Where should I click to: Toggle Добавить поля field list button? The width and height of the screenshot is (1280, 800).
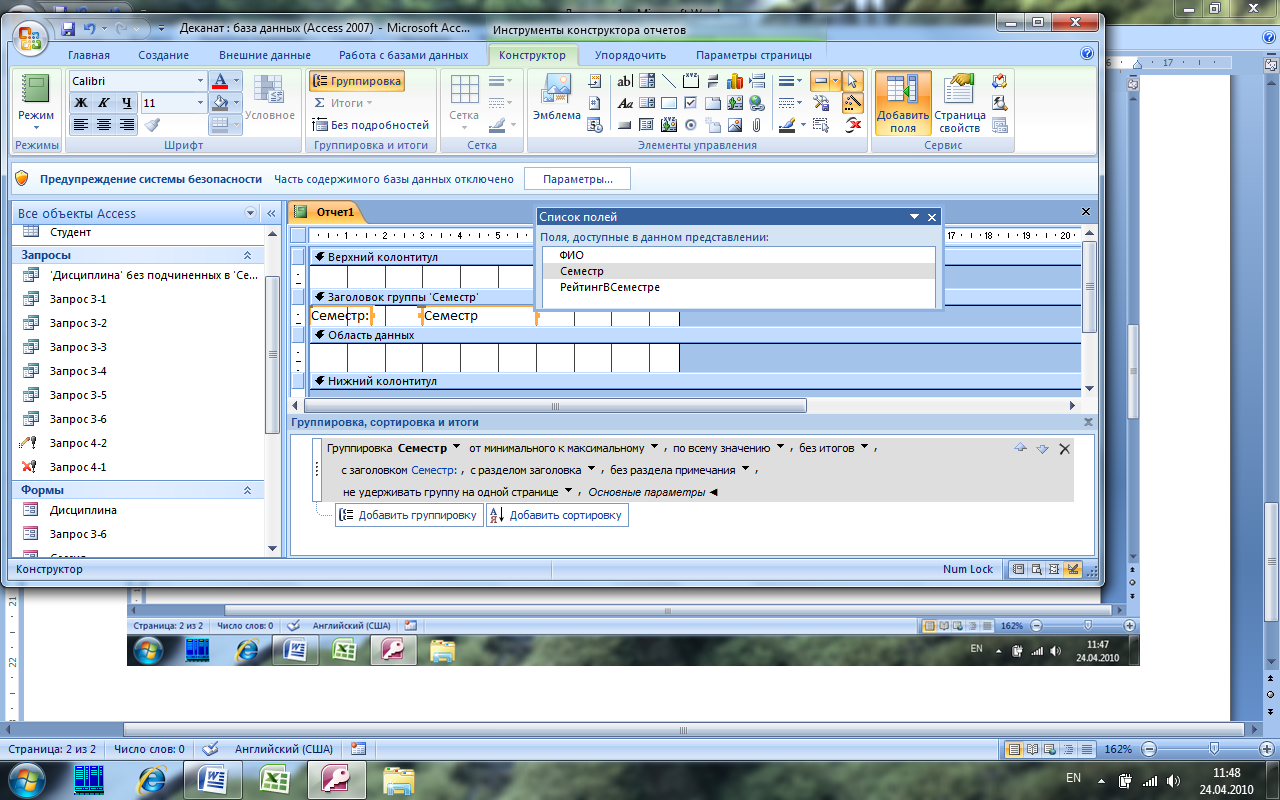pos(903,103)
